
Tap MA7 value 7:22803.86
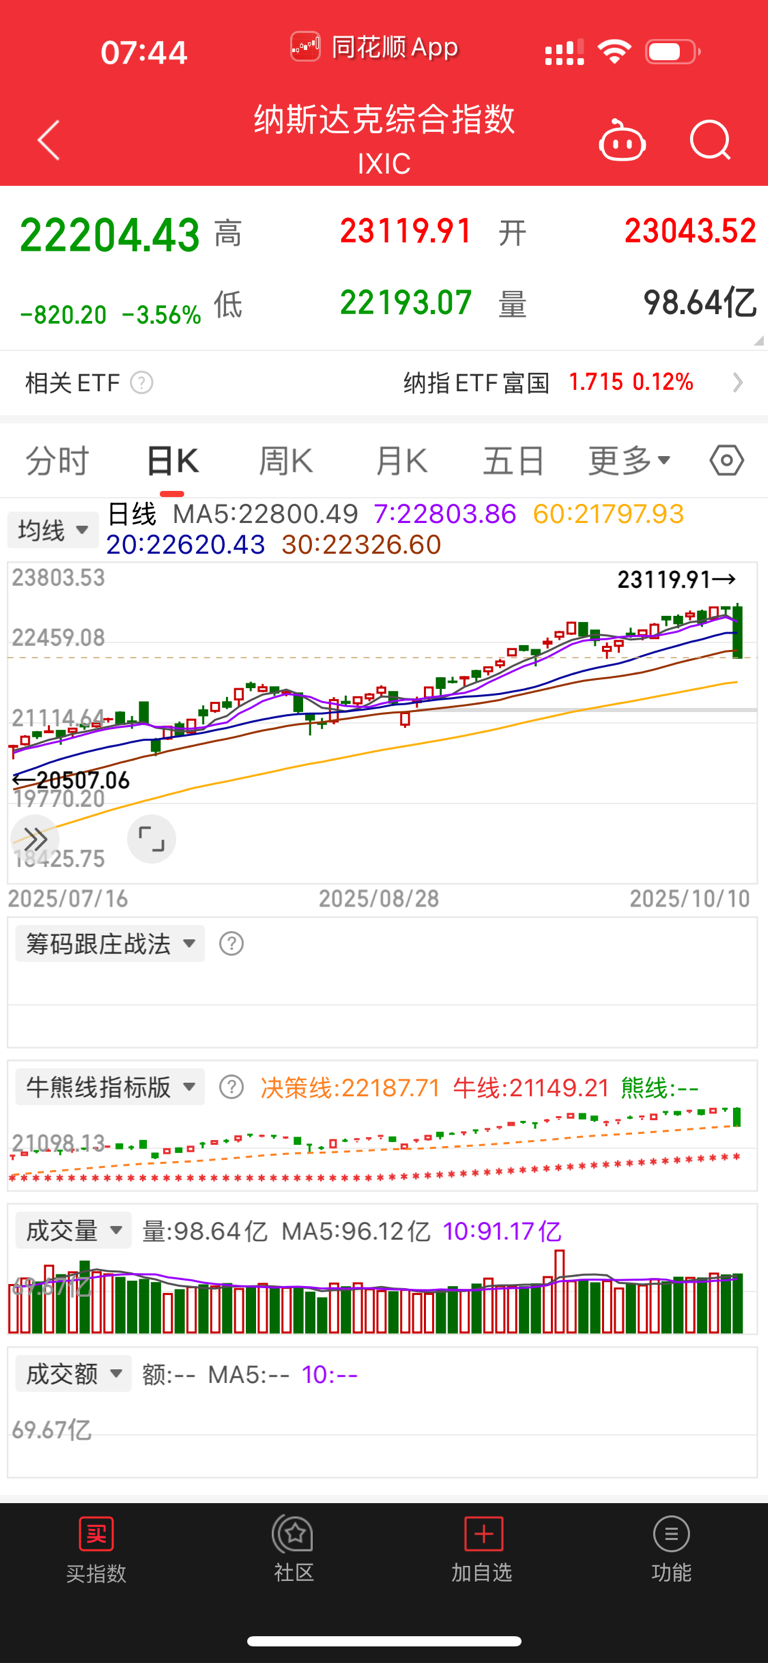coord(445,514)
